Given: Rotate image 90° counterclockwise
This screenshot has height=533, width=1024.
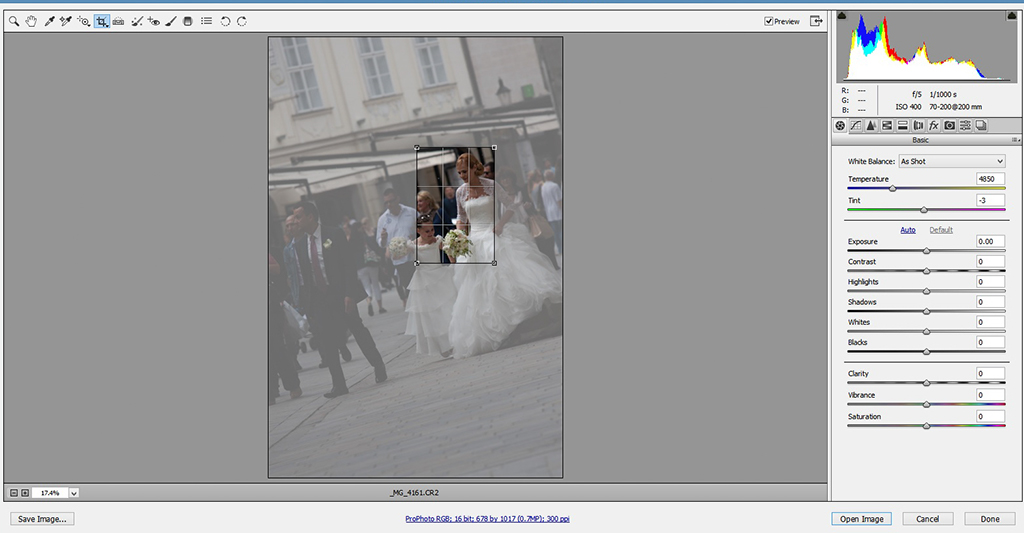Looking at the screenshot, I should coord(225,21).
